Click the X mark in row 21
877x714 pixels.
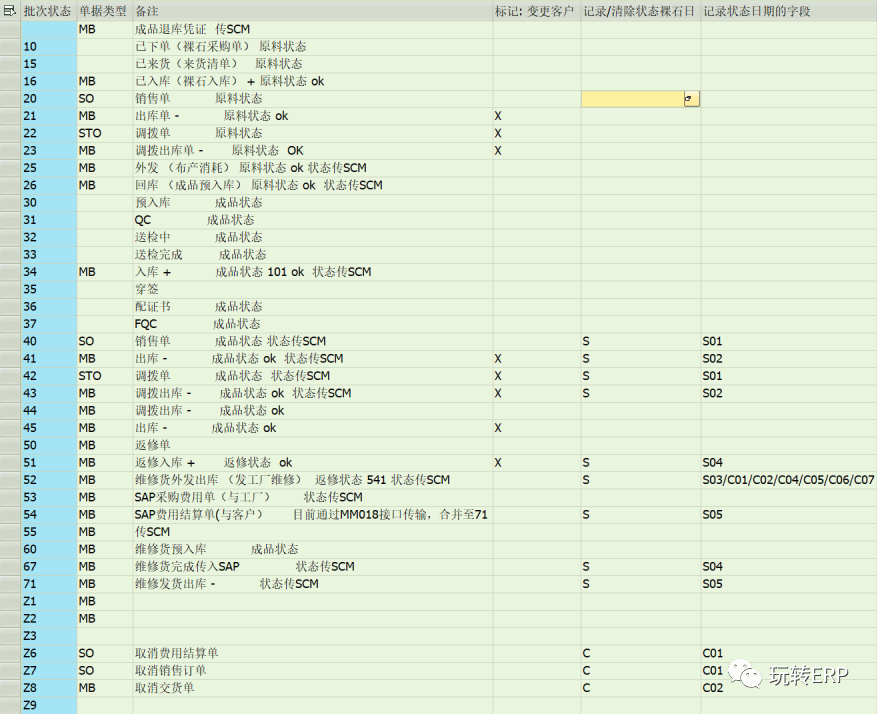pos(498,116)
